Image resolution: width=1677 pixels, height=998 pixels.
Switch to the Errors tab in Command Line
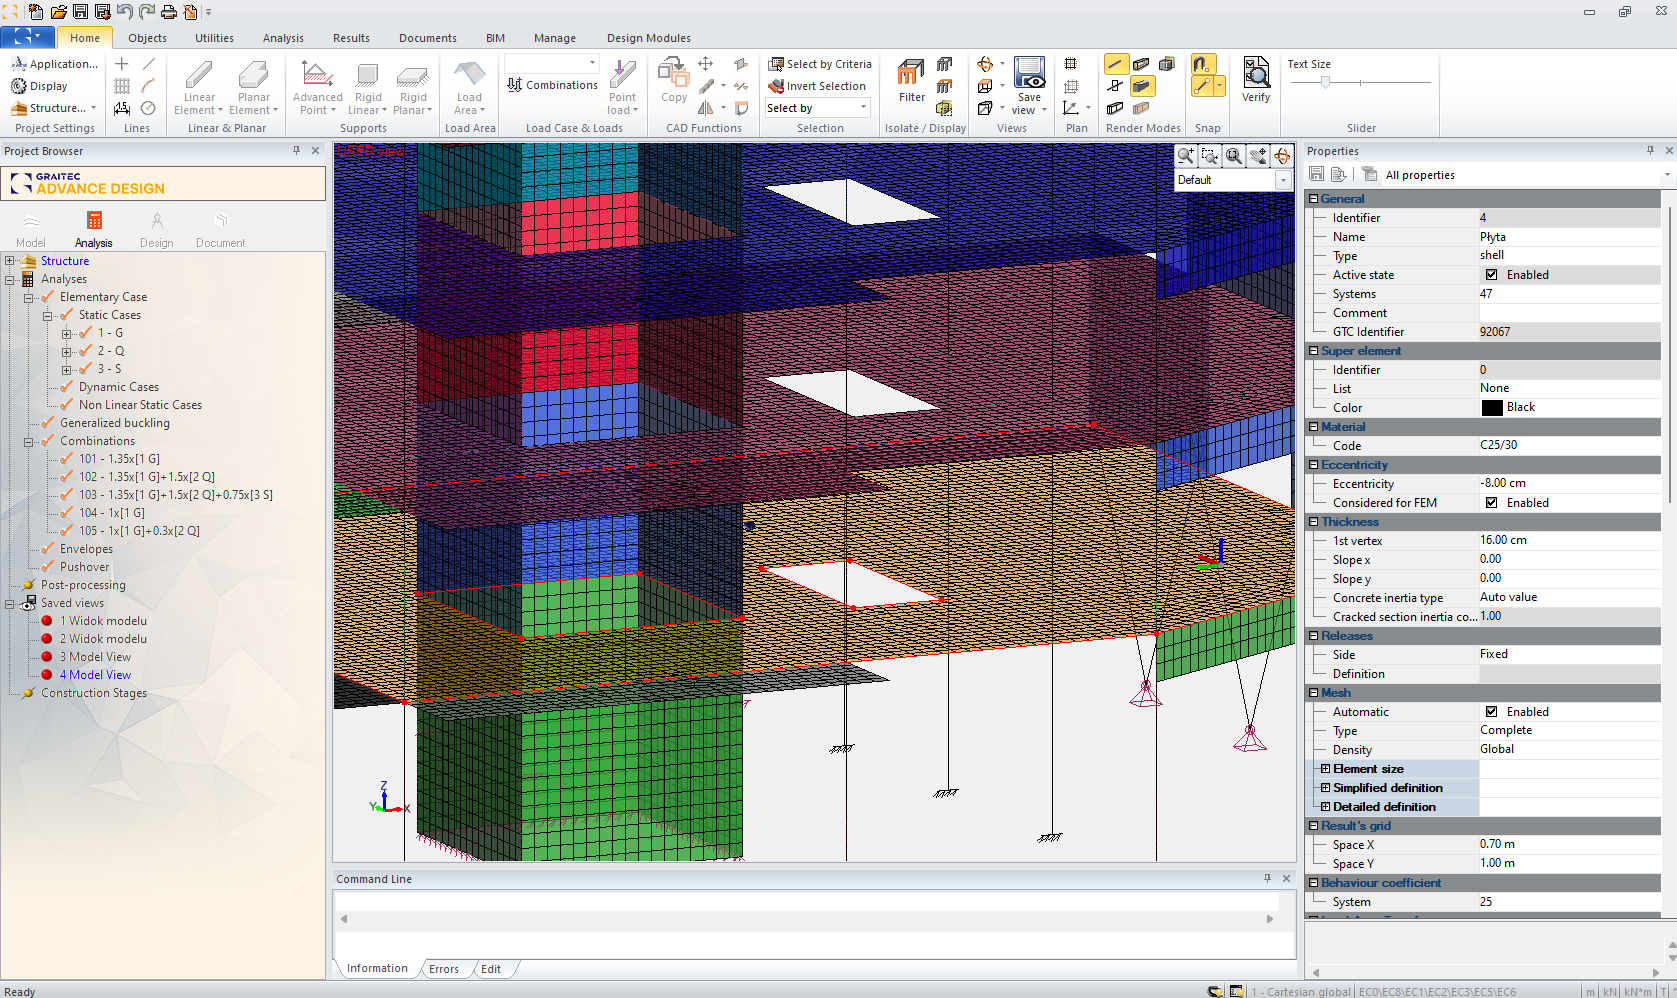click(x=444, y=969)
